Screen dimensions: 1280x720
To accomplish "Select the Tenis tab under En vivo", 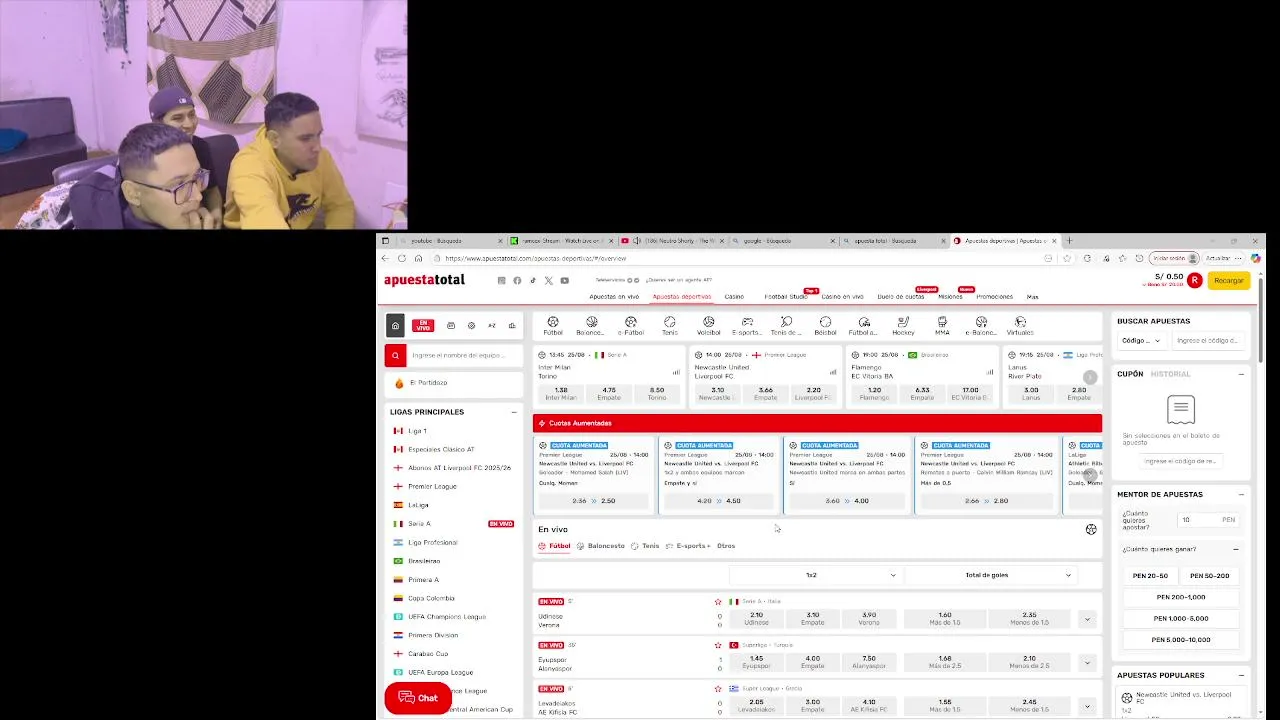I will (x=645, y=546).
